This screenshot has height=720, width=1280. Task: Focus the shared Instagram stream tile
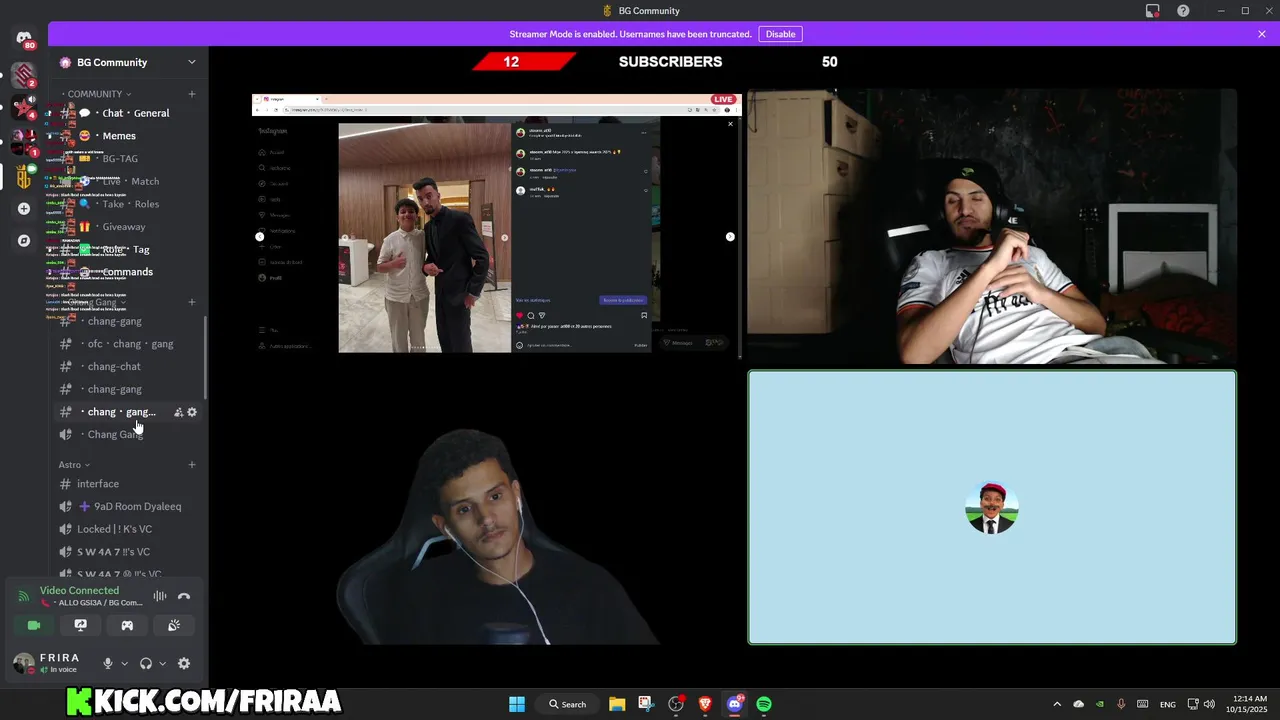point(496,226)
